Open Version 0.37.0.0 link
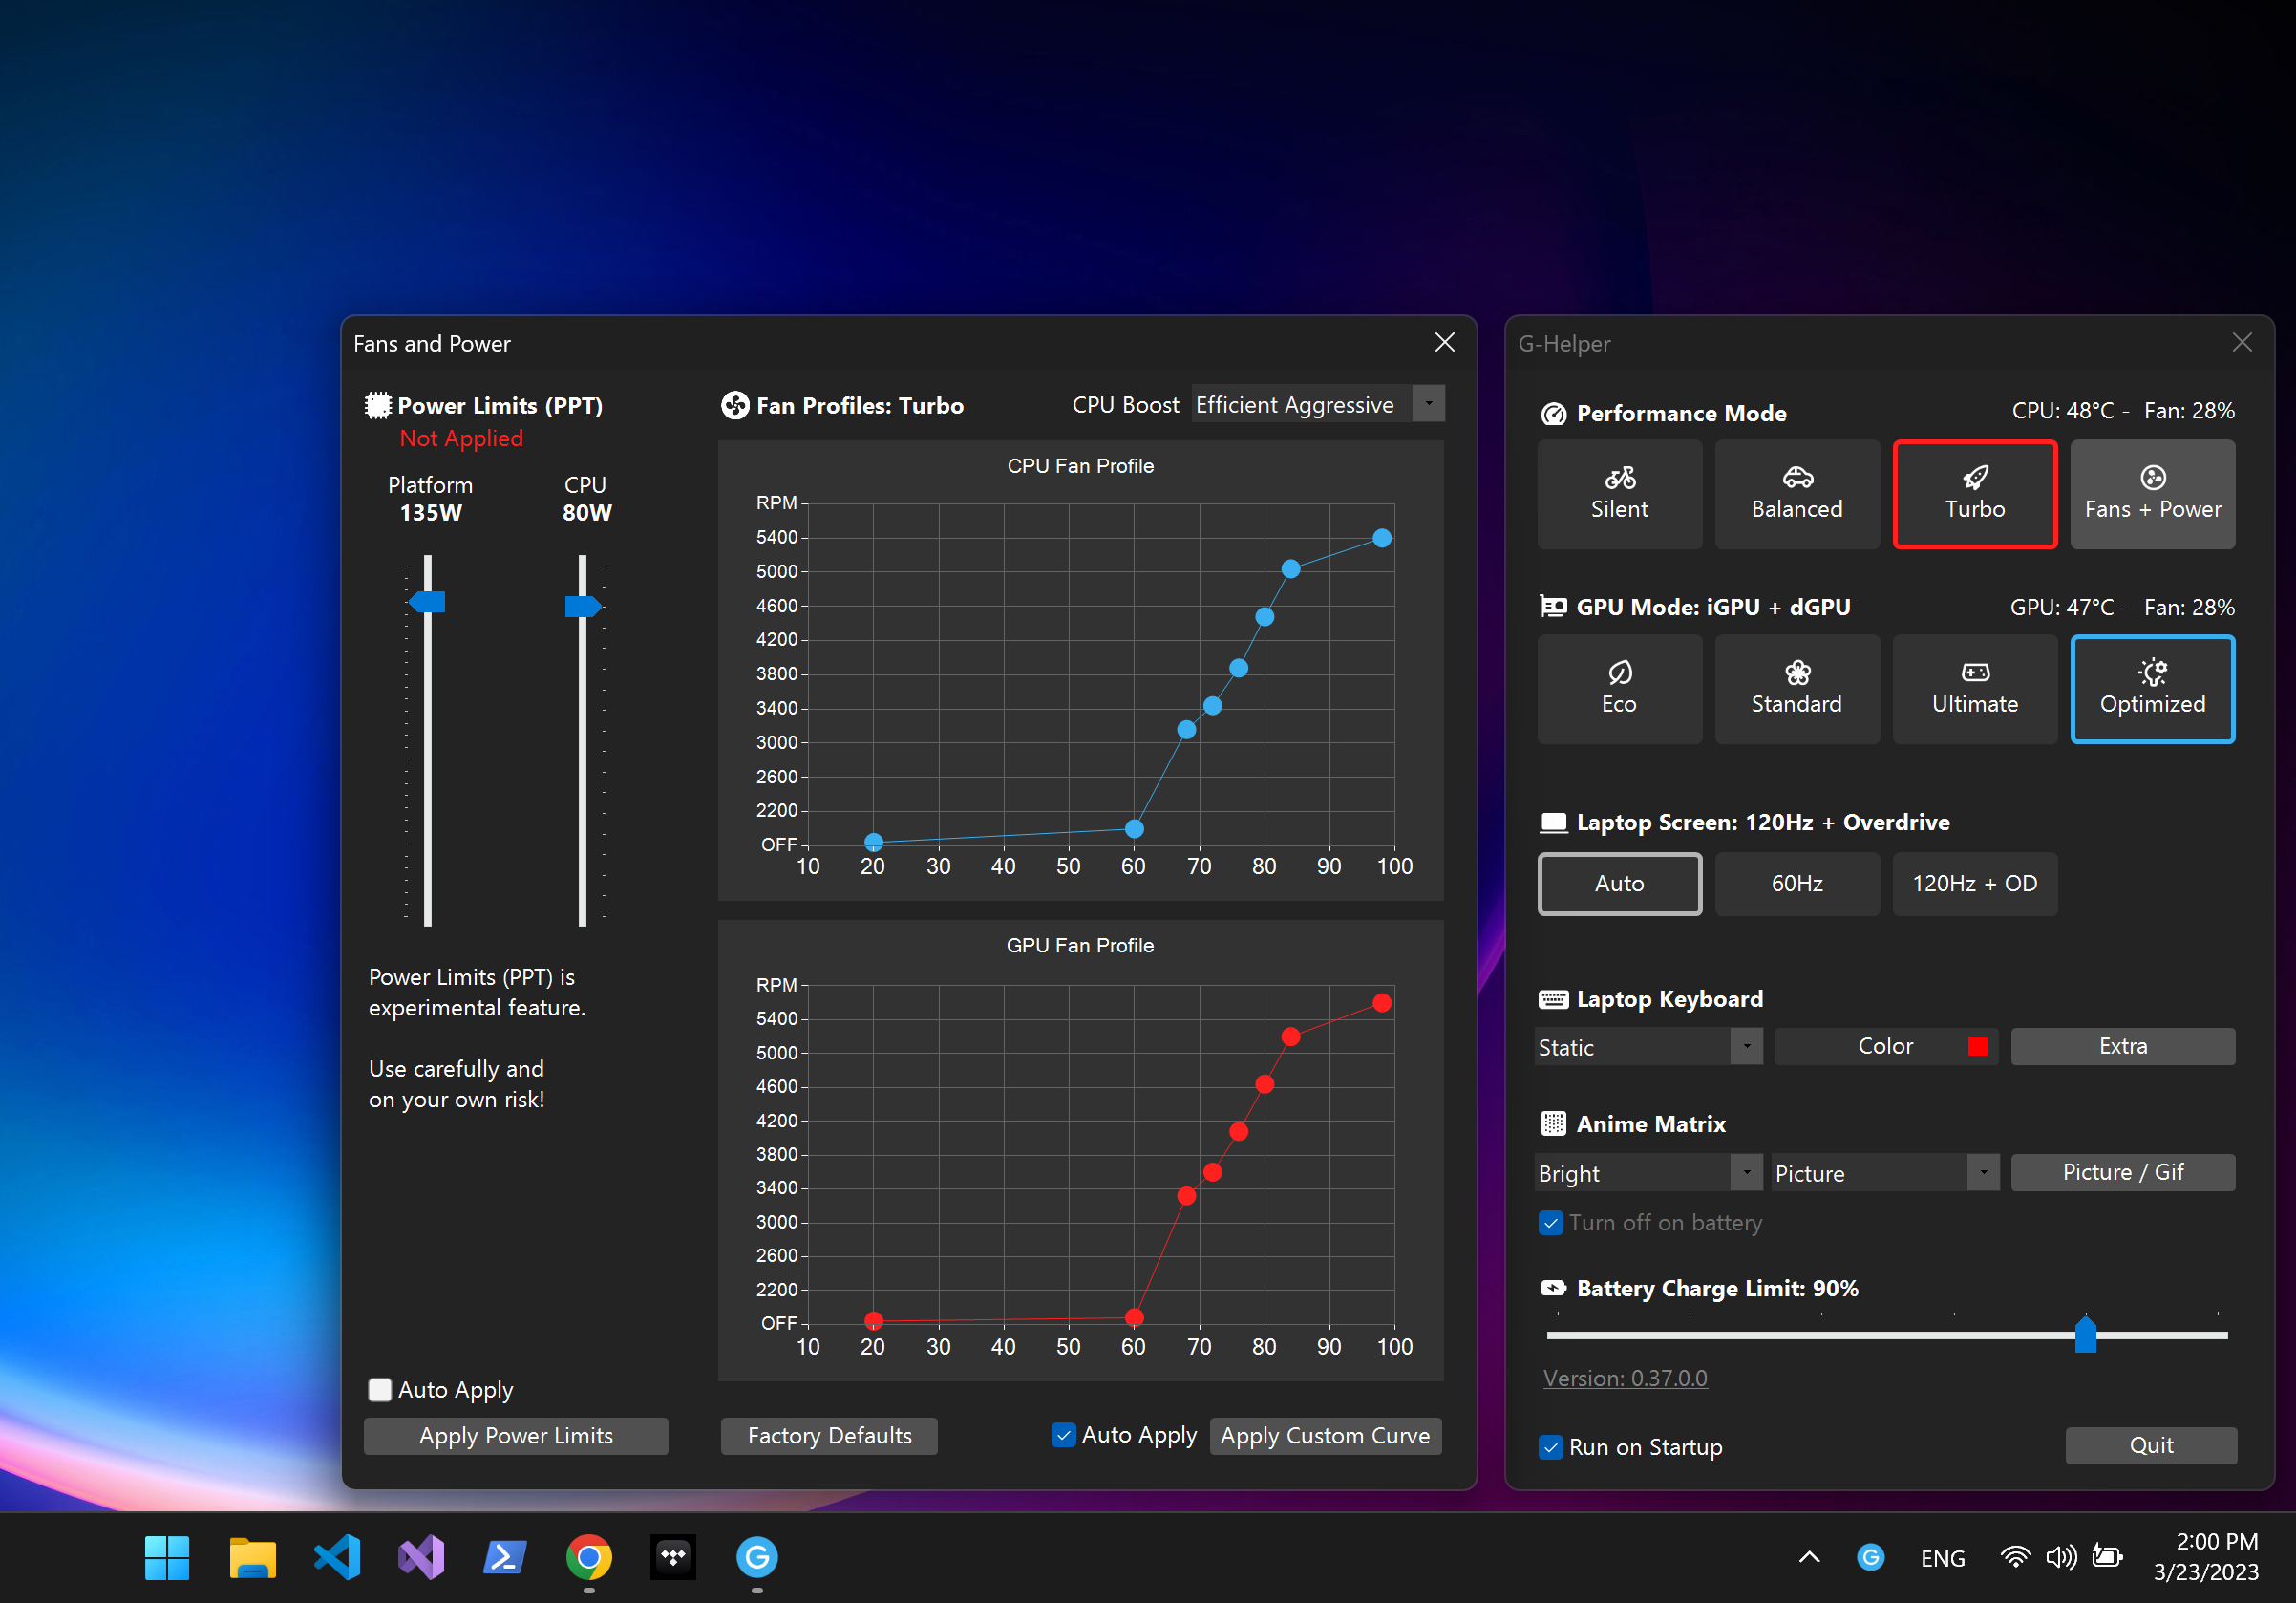This screenshot has width=2296, height=1603. [1625, 1378]
